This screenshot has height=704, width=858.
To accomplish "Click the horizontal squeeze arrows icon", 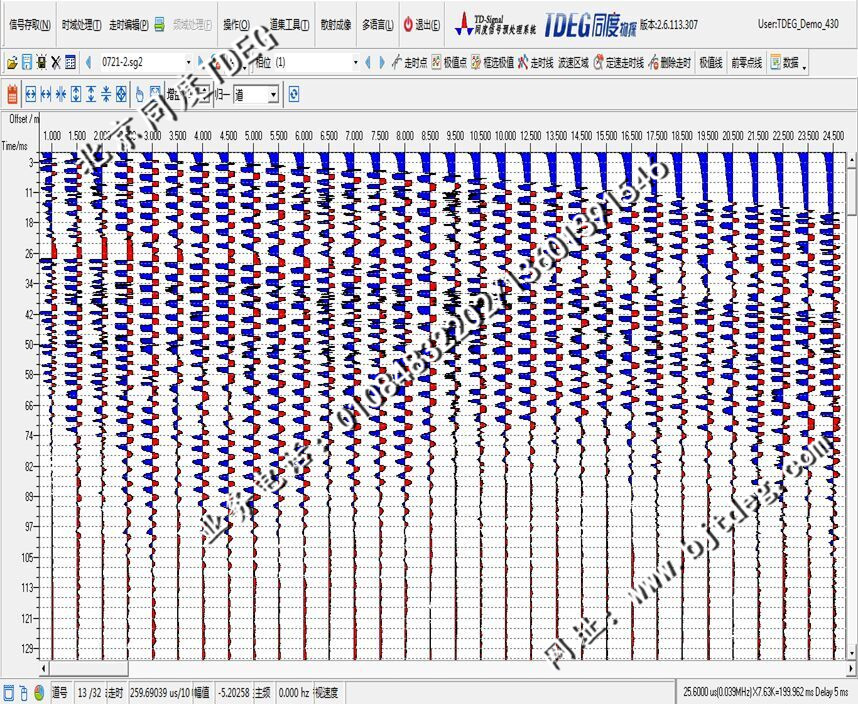I will 61,94.
